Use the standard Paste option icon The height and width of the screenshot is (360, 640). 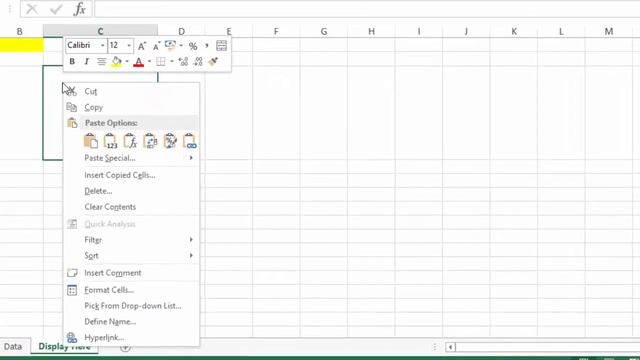tap(91, 141)
